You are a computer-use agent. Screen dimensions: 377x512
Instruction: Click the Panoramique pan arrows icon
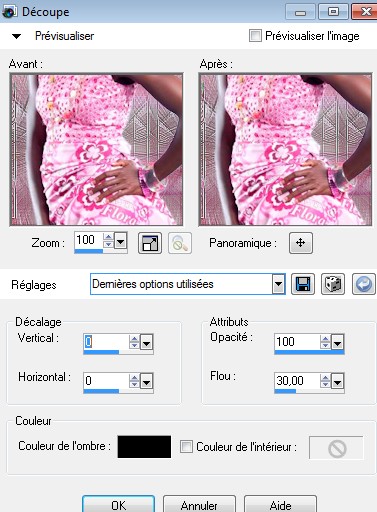pos(301,243)
